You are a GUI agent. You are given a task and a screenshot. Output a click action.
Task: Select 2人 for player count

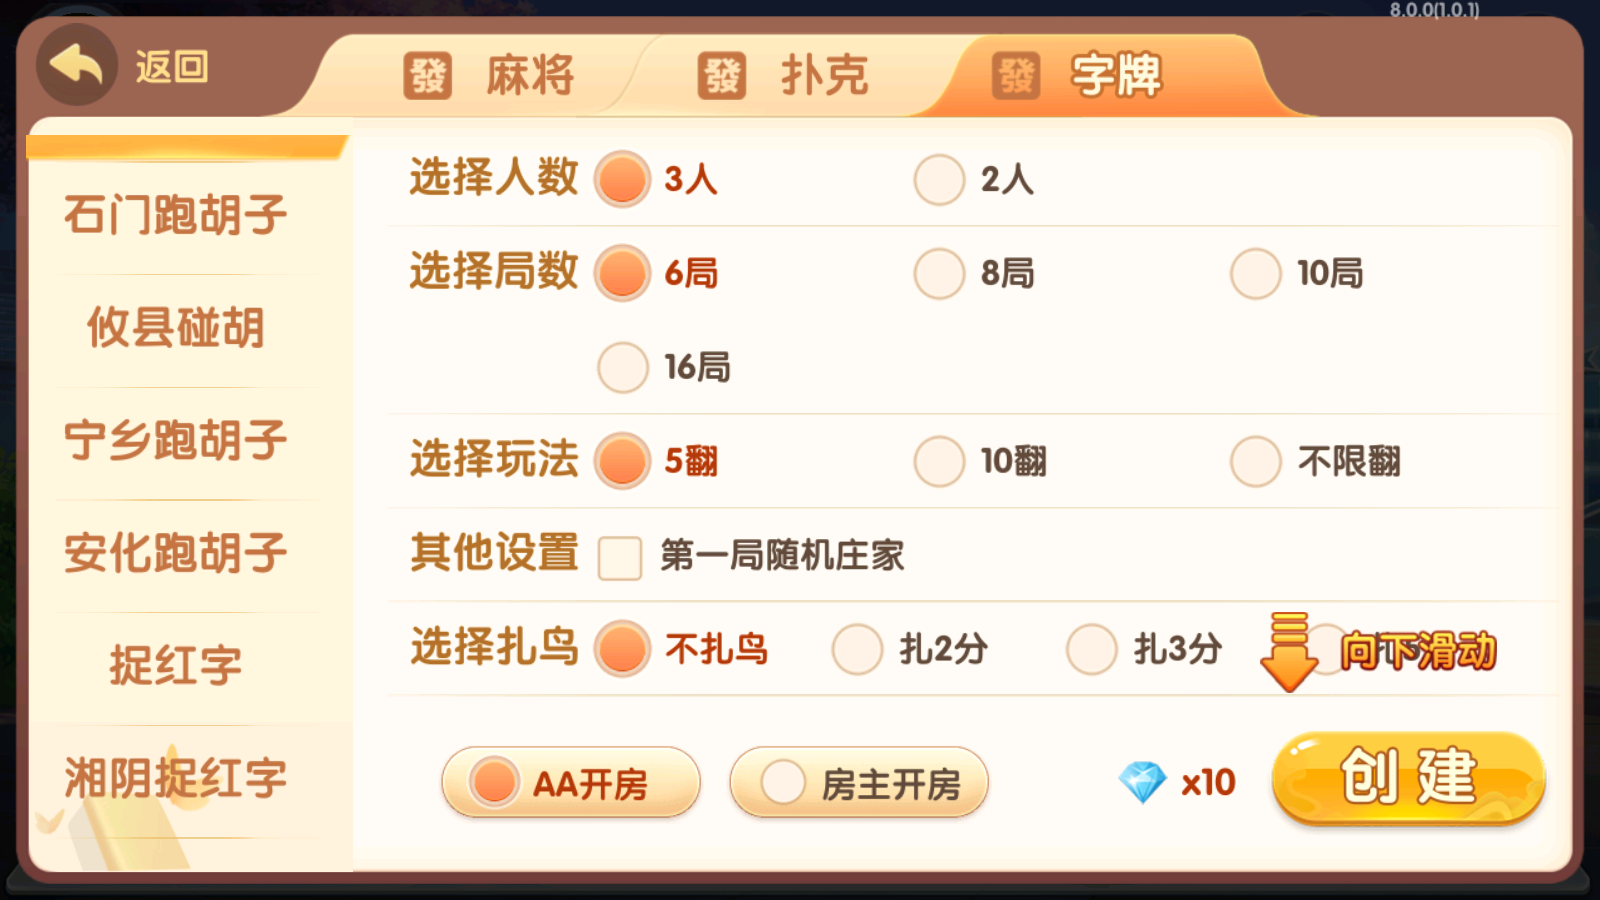938,178
